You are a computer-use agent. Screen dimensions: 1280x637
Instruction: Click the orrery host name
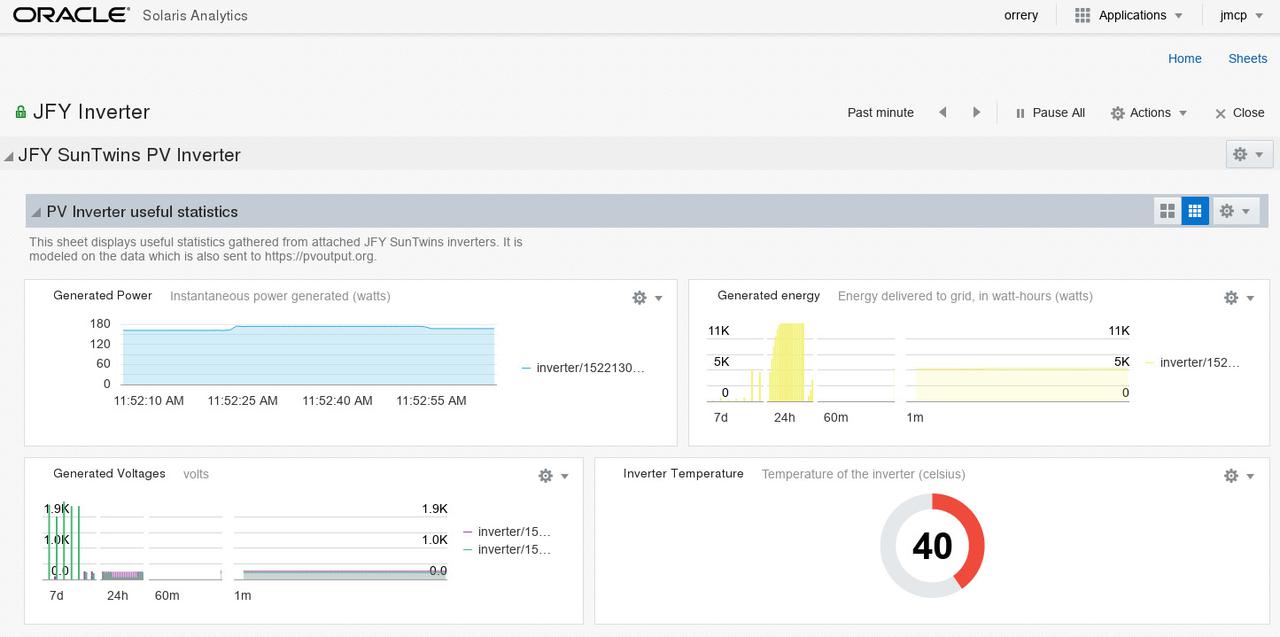tap(1021, 16)
